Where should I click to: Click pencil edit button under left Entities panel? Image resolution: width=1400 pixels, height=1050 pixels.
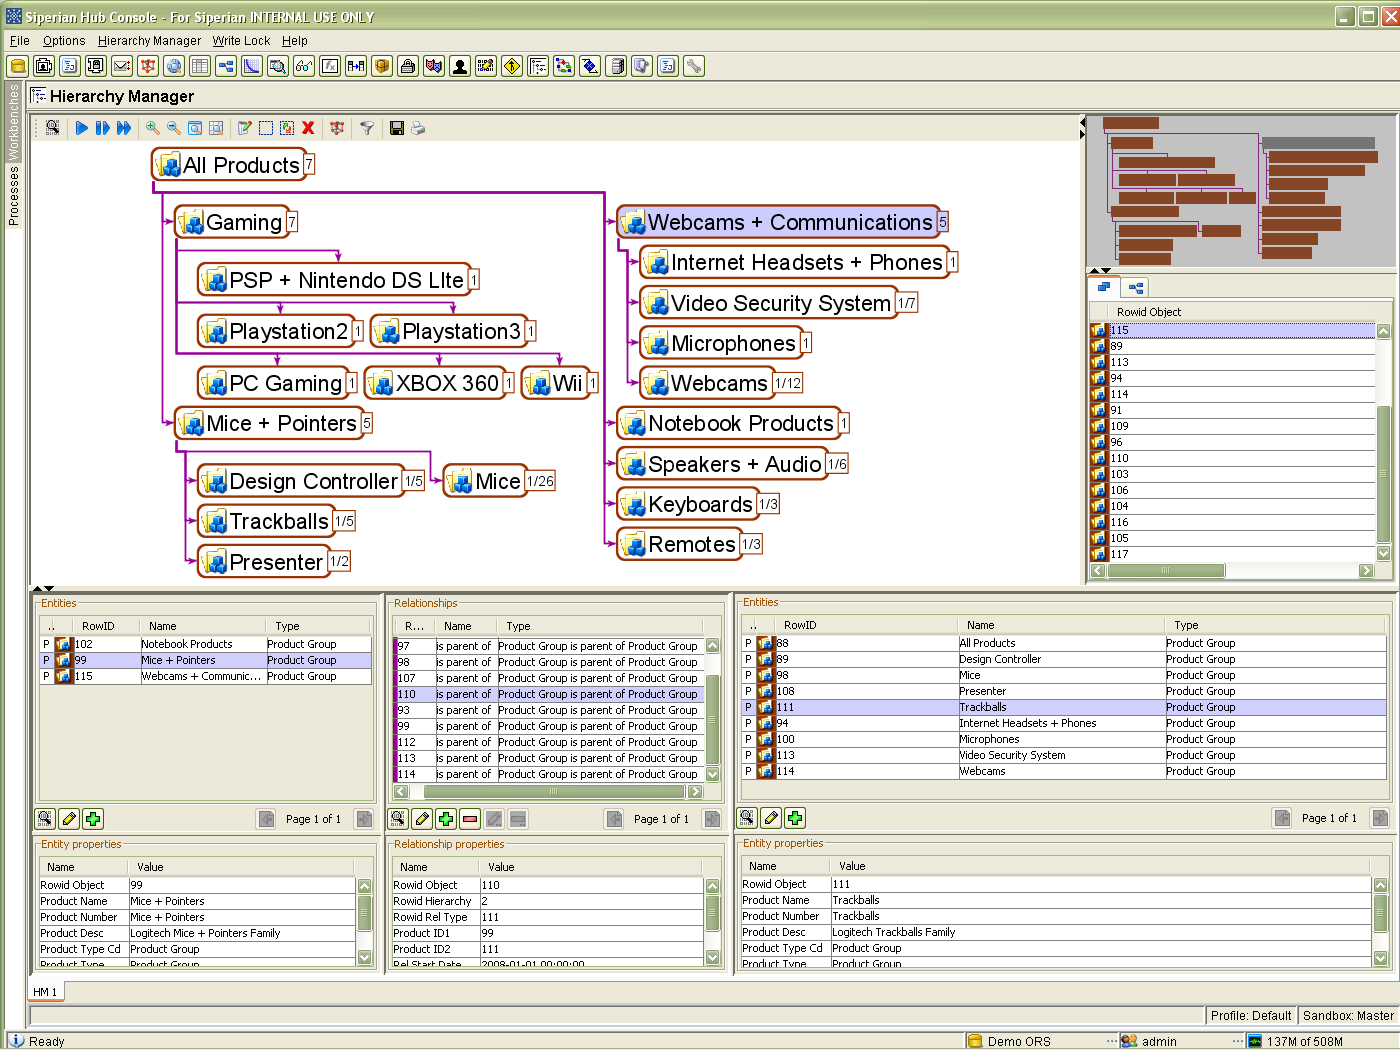(69, 819)
